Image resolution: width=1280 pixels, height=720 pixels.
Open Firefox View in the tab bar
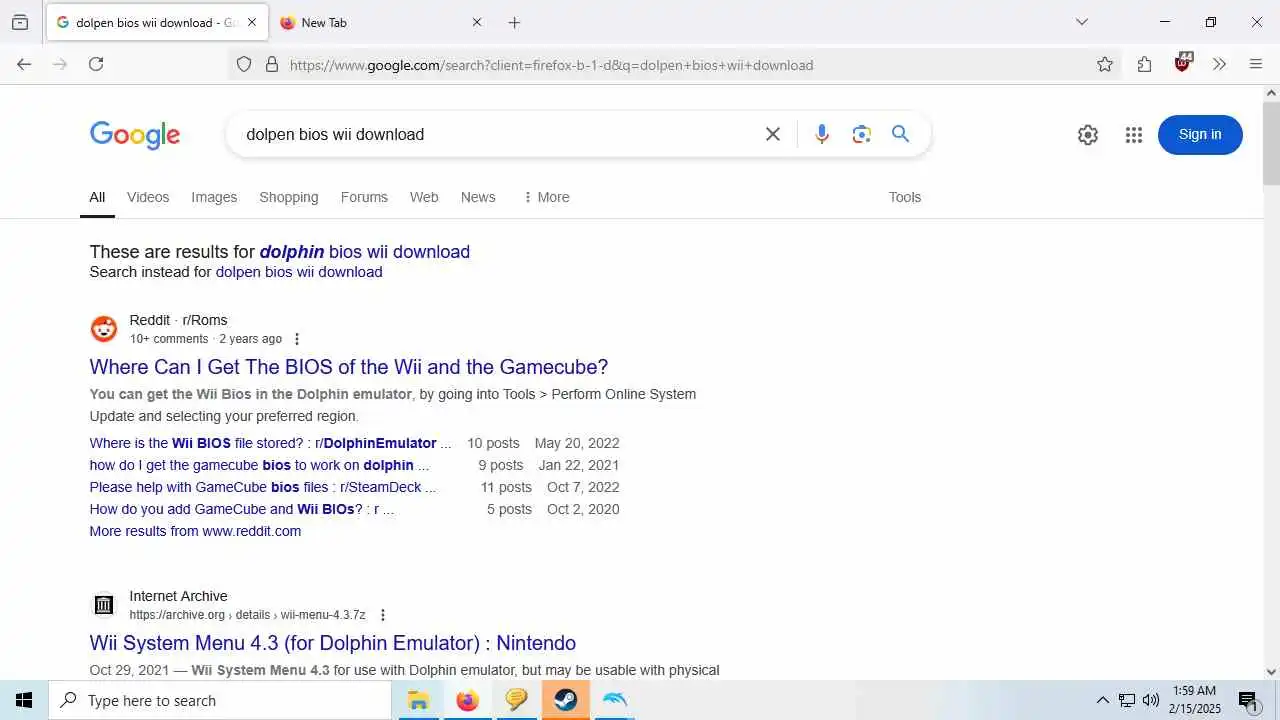(20, 22)
